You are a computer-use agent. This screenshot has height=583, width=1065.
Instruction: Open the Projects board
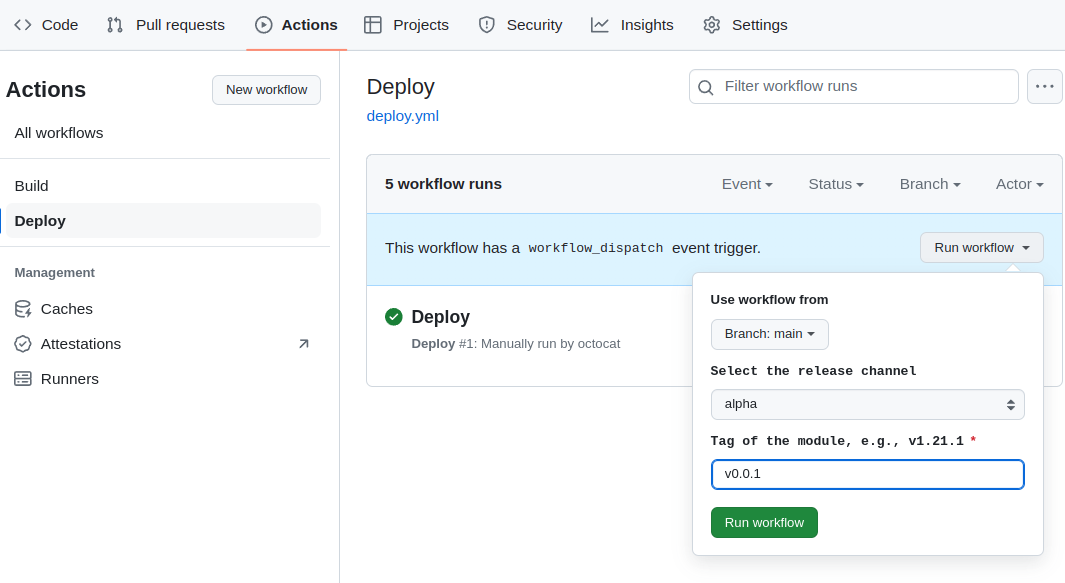click(x=406, y=24)
